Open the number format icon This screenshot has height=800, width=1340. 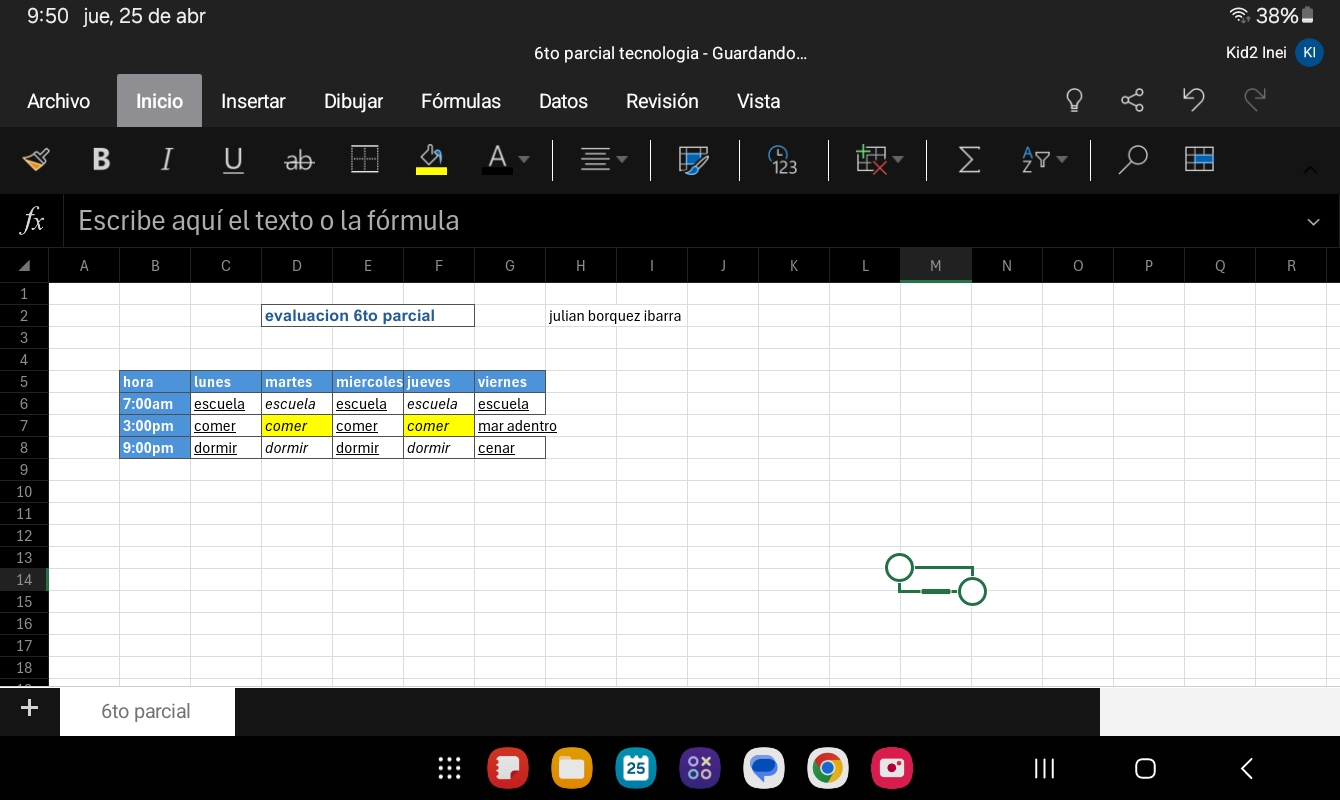(783, 160)
